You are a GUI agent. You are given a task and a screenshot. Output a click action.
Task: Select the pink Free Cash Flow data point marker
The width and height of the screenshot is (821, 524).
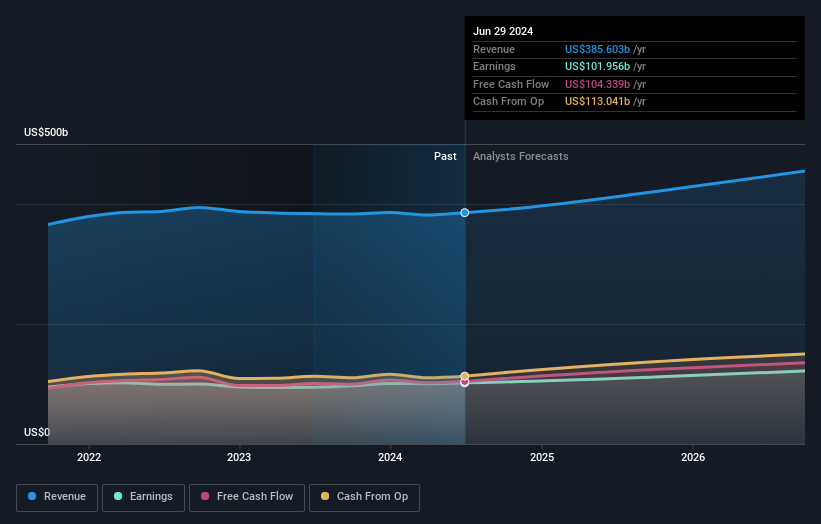point(464,383)
